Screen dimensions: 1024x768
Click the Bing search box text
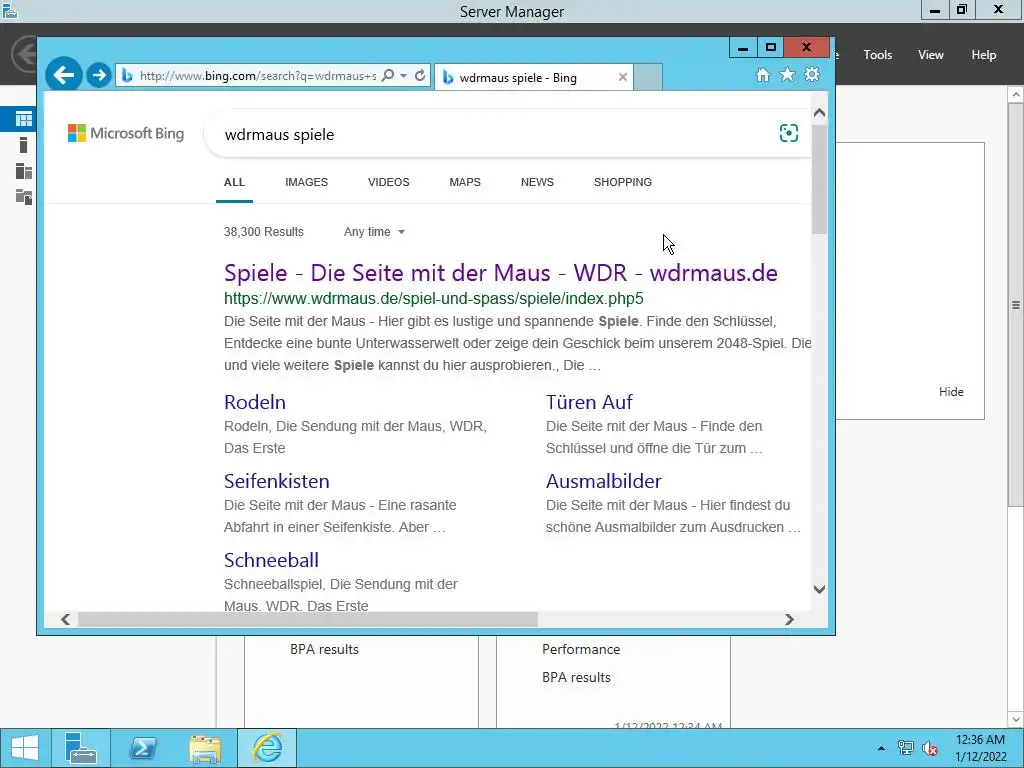(x=279, y=135)
